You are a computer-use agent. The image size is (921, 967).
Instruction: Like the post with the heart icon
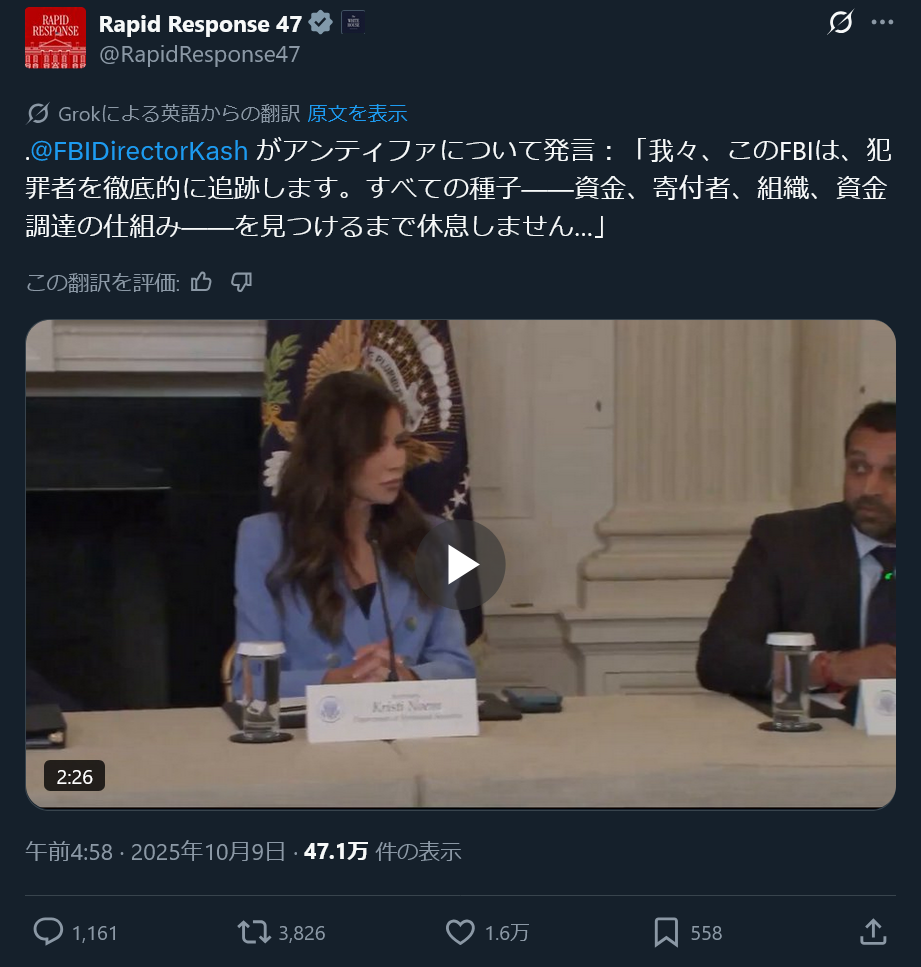pyautogui.click(x=460, y=932)
